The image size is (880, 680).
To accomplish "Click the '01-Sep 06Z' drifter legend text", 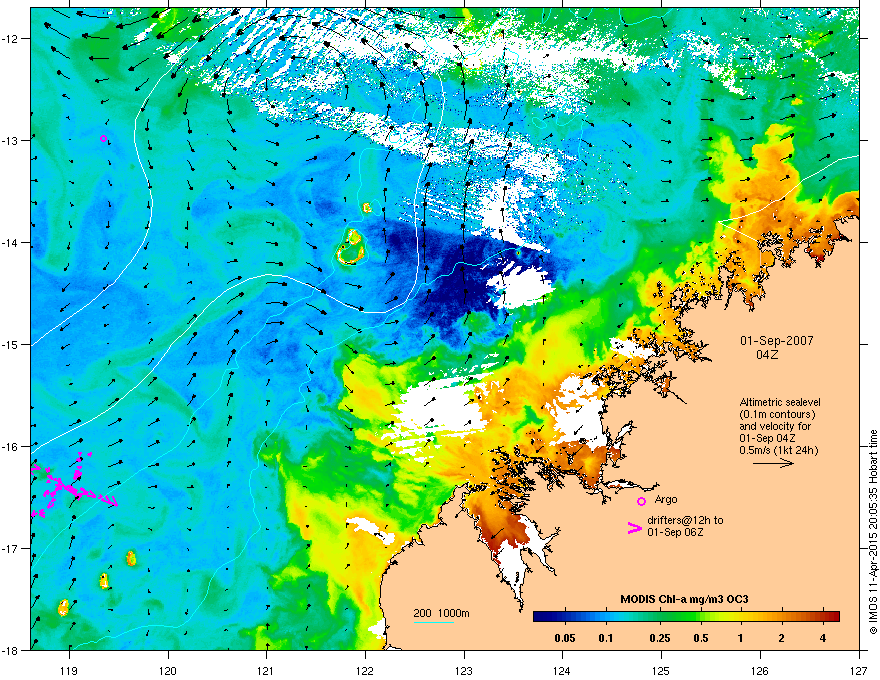I will (x=675, y=532).
